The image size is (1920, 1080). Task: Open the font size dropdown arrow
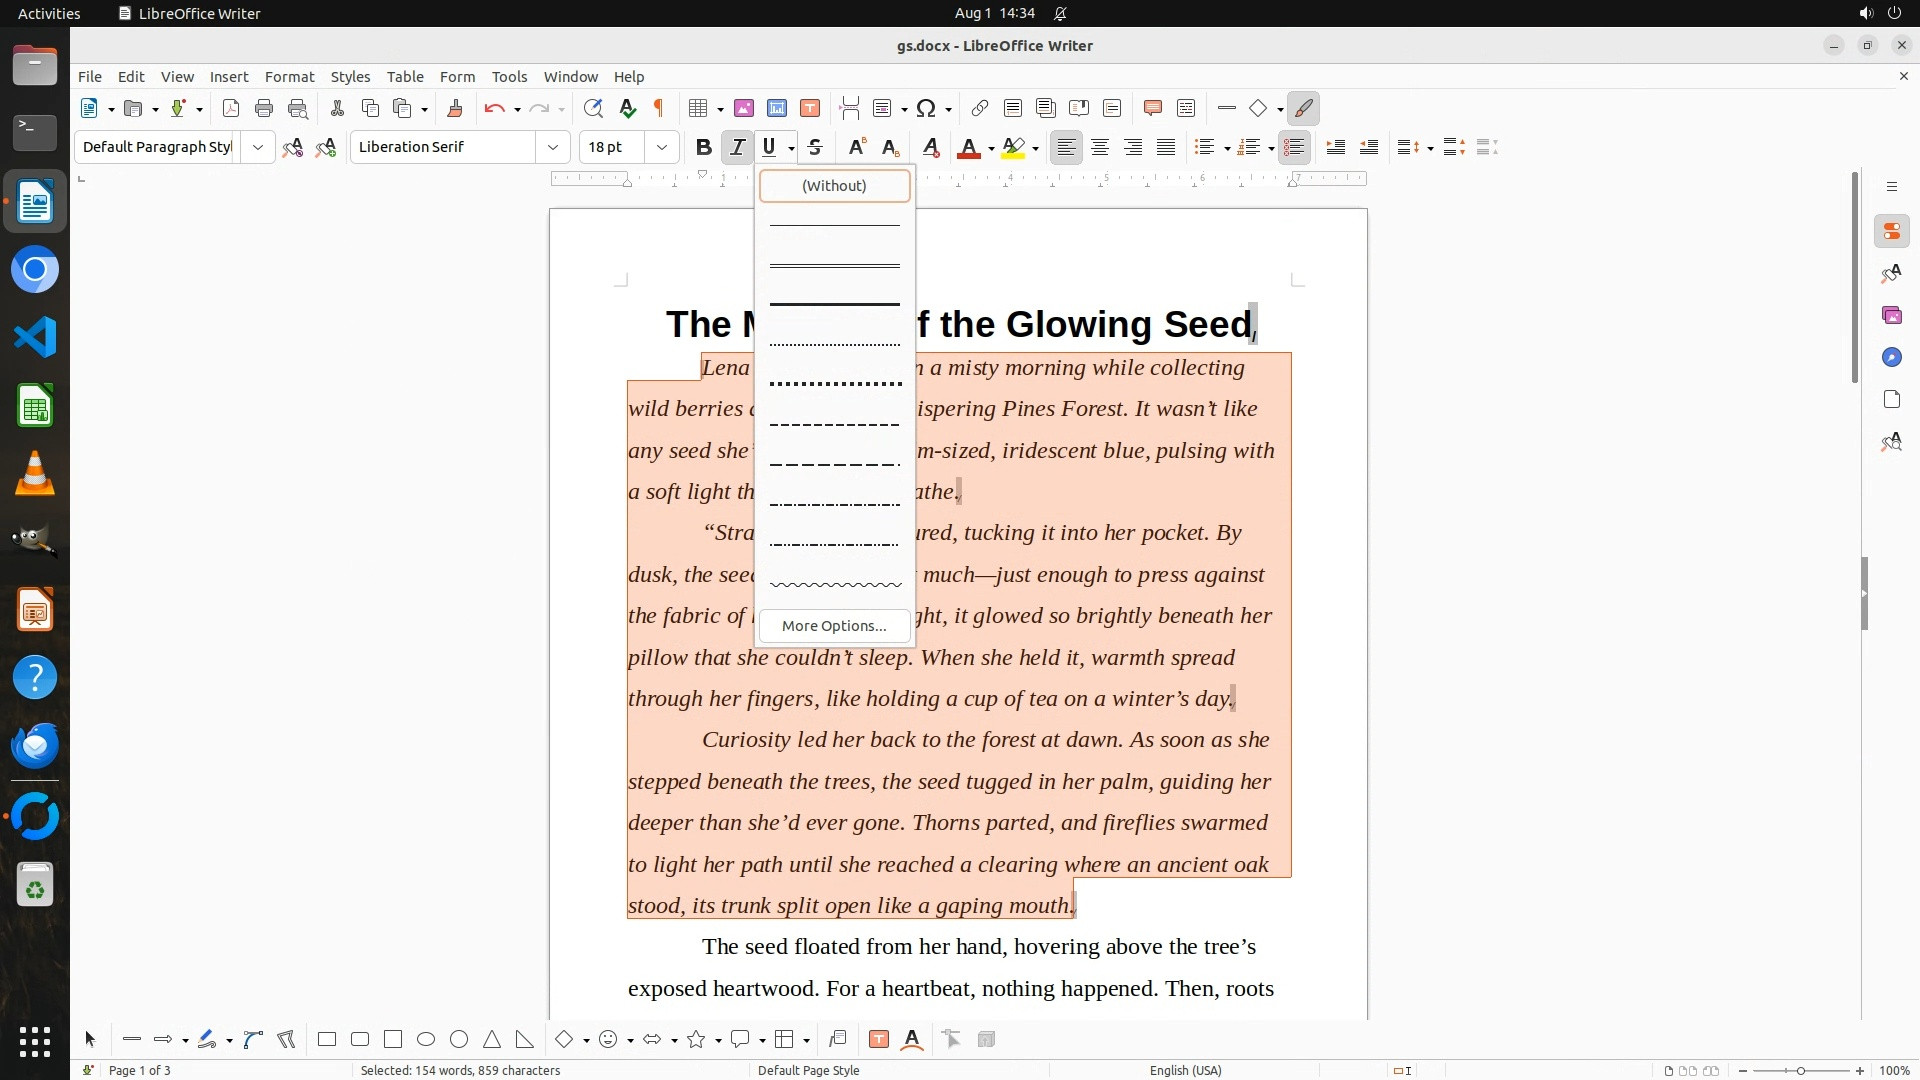(662, 148)
